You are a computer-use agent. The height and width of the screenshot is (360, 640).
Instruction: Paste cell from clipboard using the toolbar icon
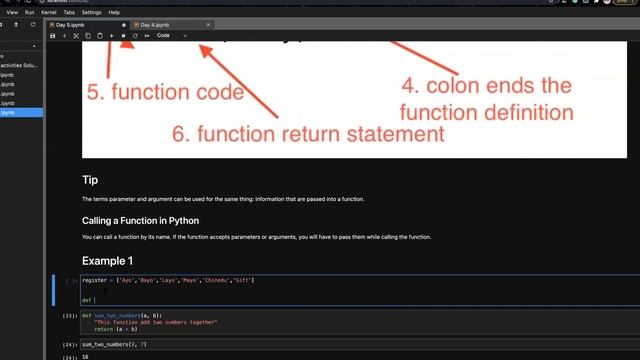pyautogui.click(x=100, y=36)
